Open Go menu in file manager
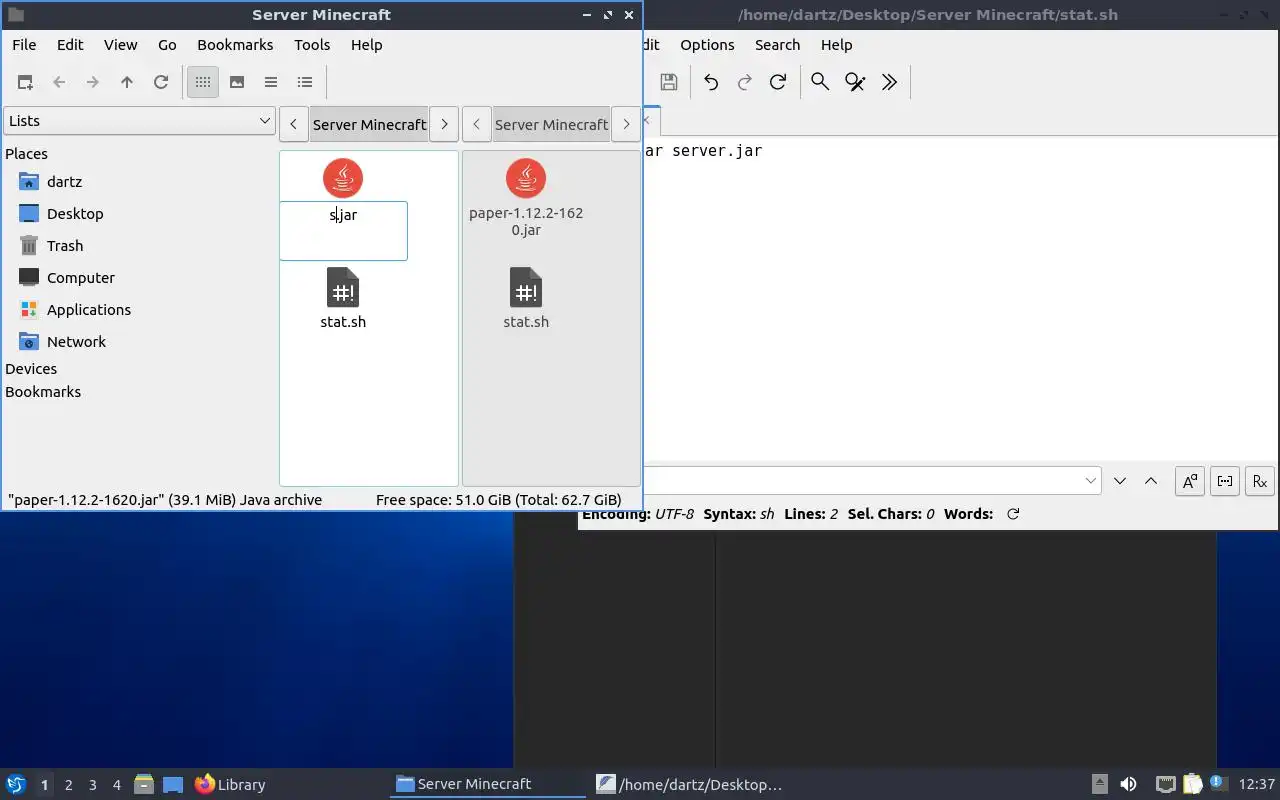The image size is (1280, 800). click(x=167, y=45)
